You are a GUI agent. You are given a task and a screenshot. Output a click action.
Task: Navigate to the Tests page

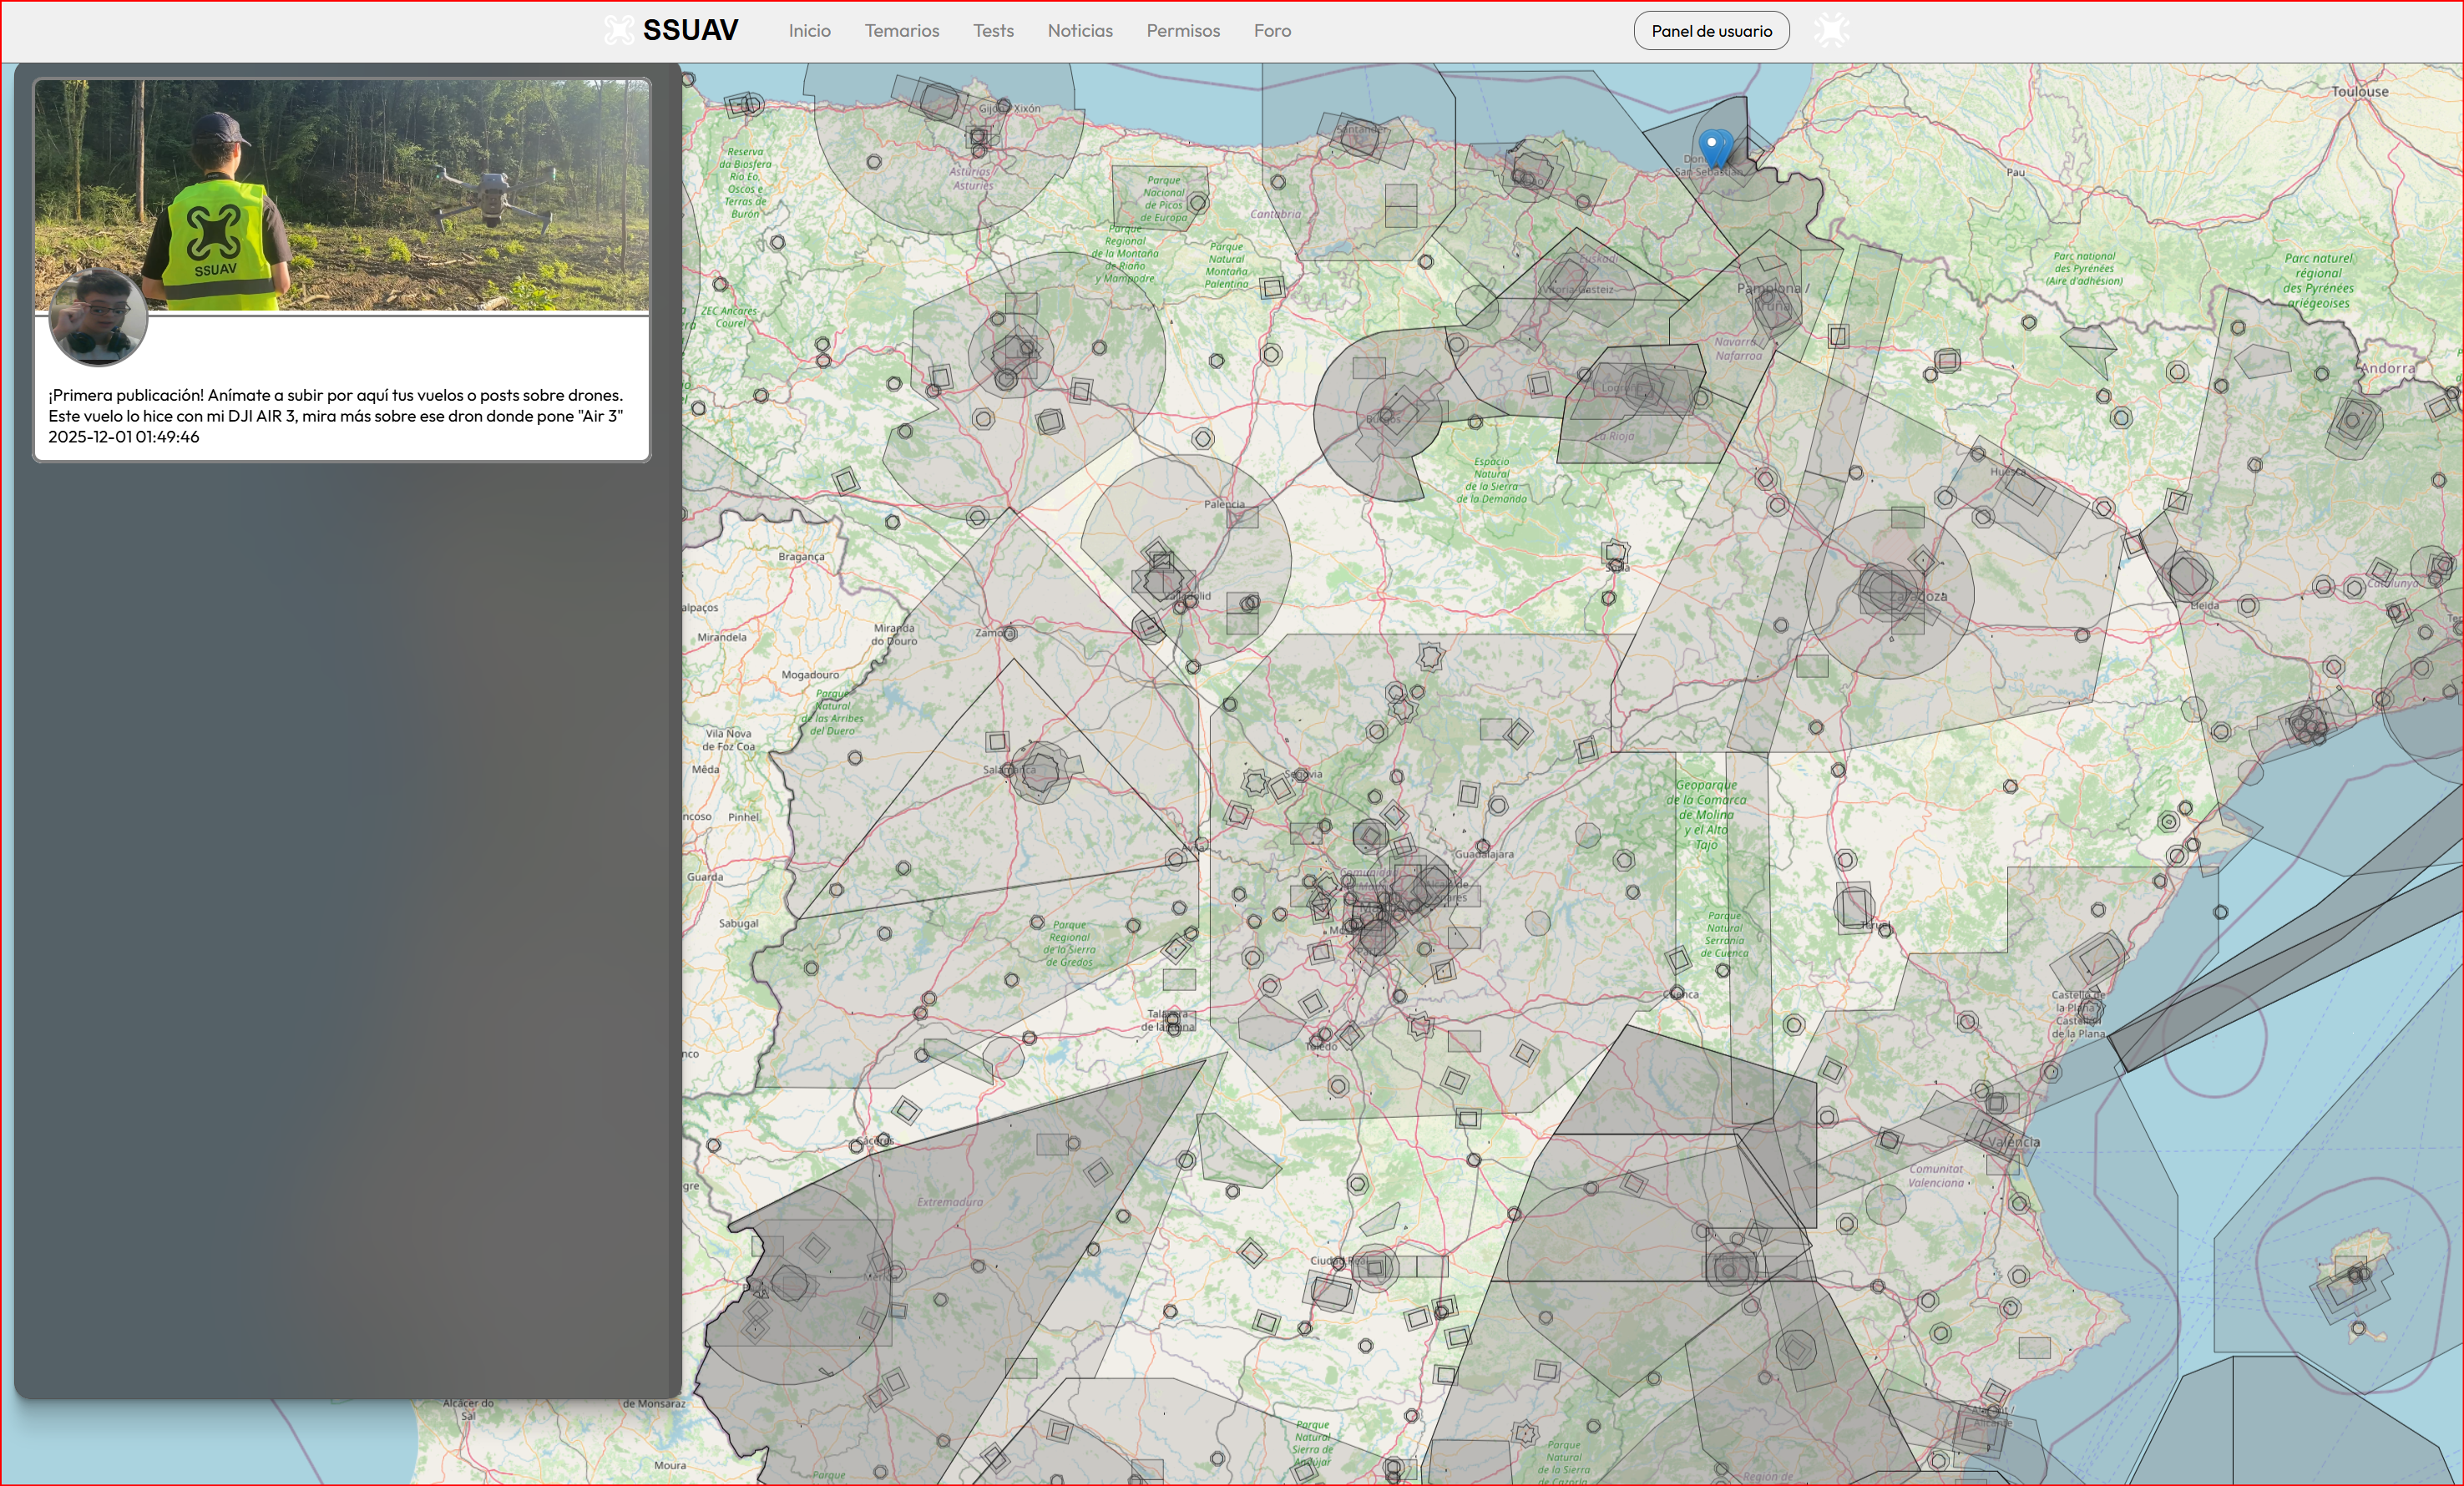click(x=993, y=31)
